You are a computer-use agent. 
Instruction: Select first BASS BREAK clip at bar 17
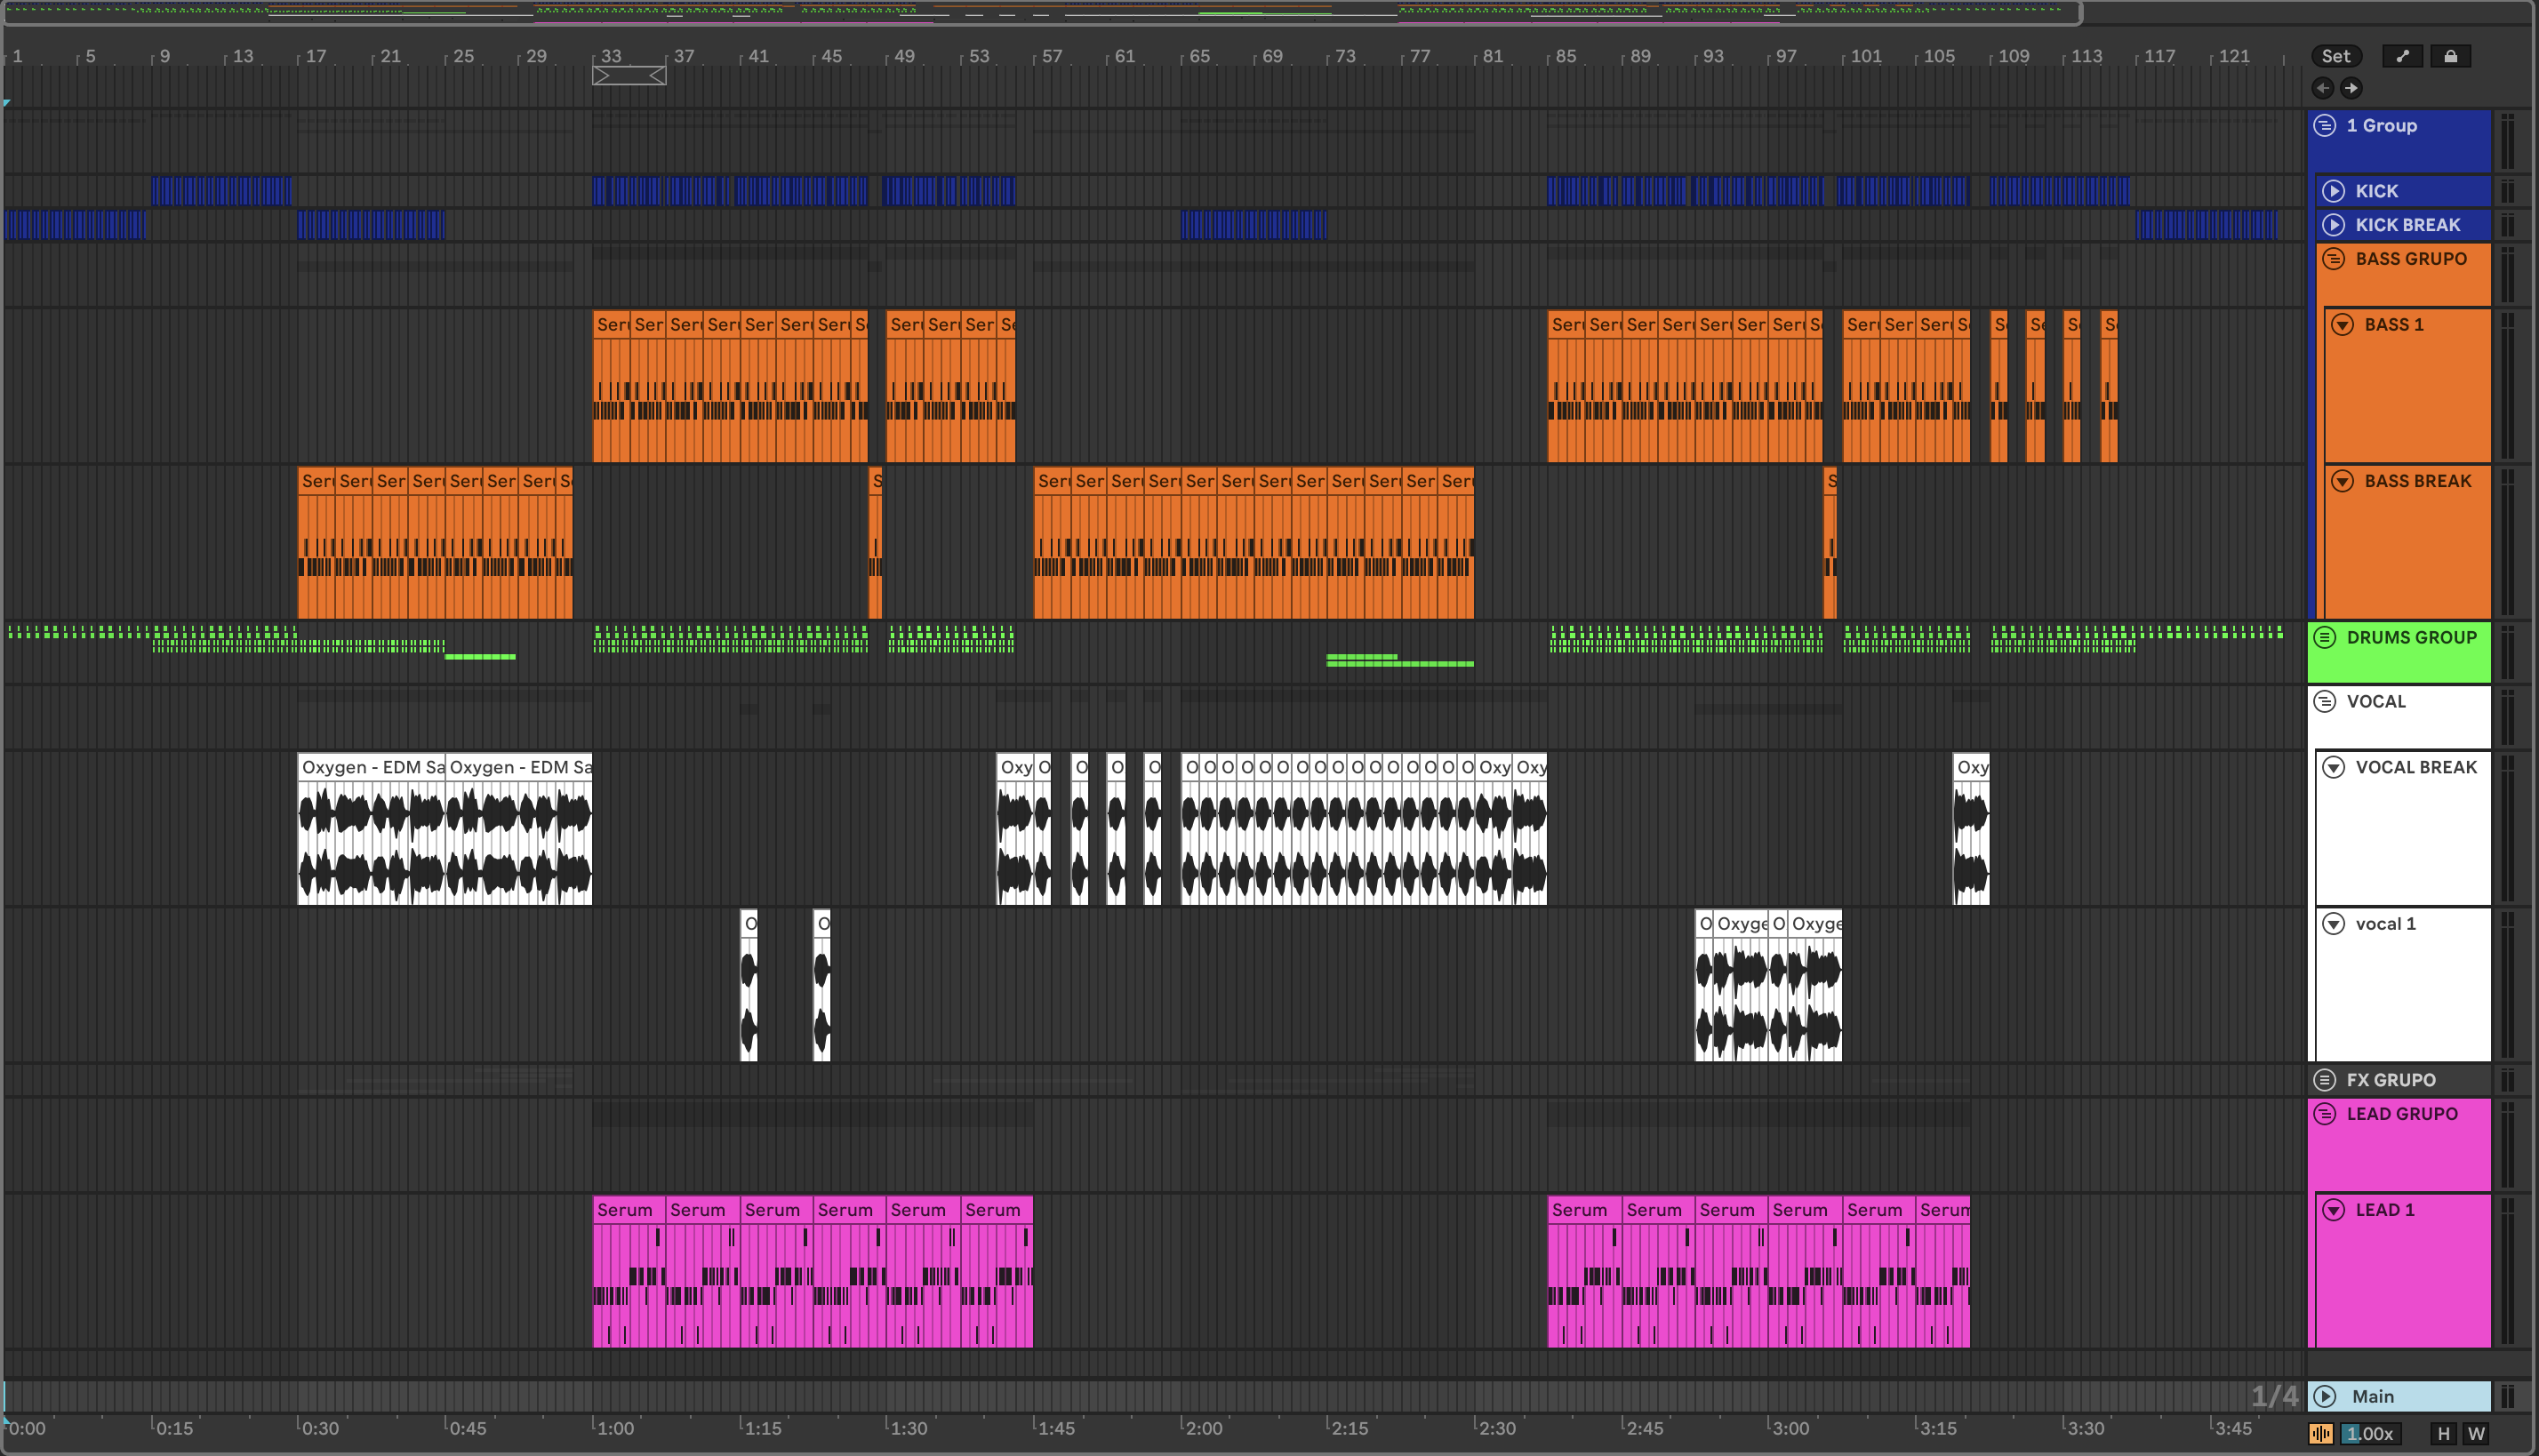click(316, 542)
